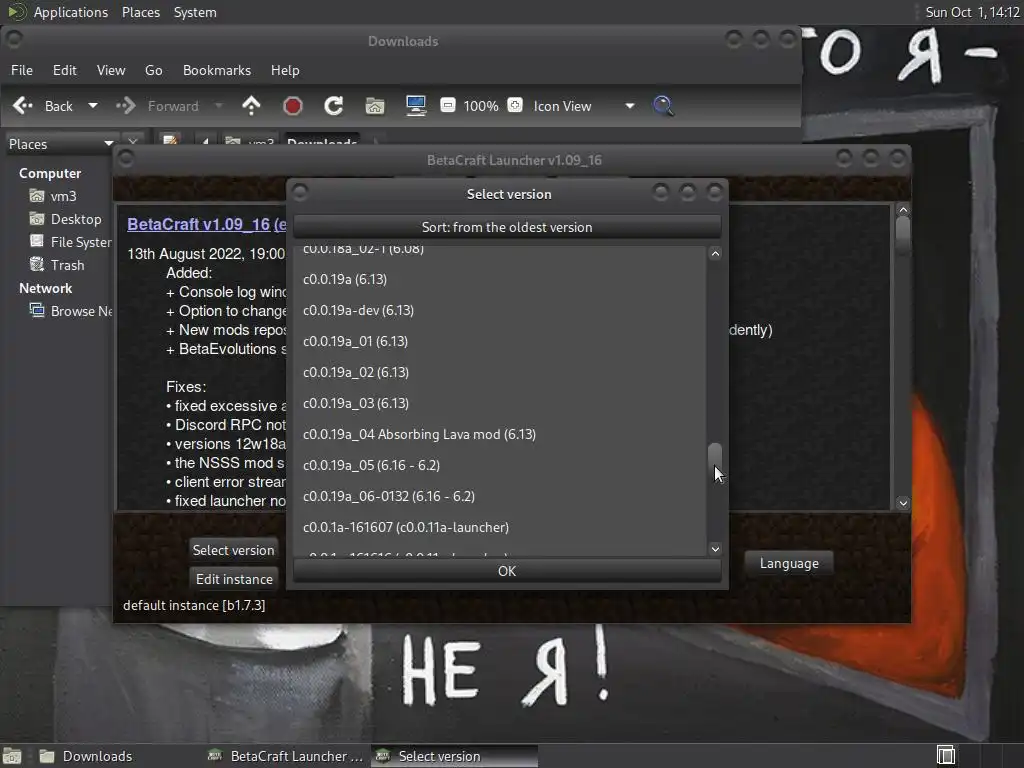Click OK in Select version dialog

point(507,571)
